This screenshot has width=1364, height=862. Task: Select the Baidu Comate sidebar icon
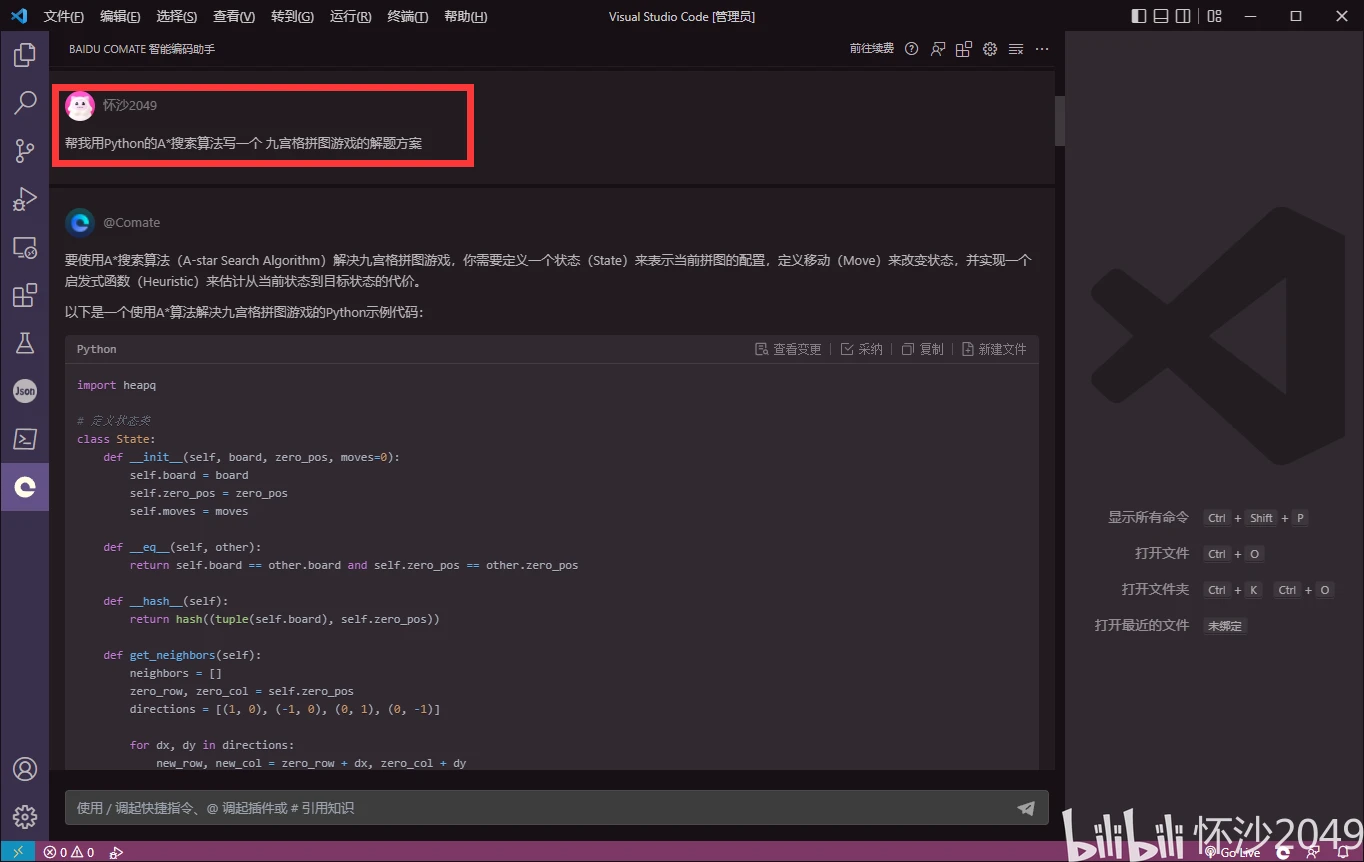point(25,487)
